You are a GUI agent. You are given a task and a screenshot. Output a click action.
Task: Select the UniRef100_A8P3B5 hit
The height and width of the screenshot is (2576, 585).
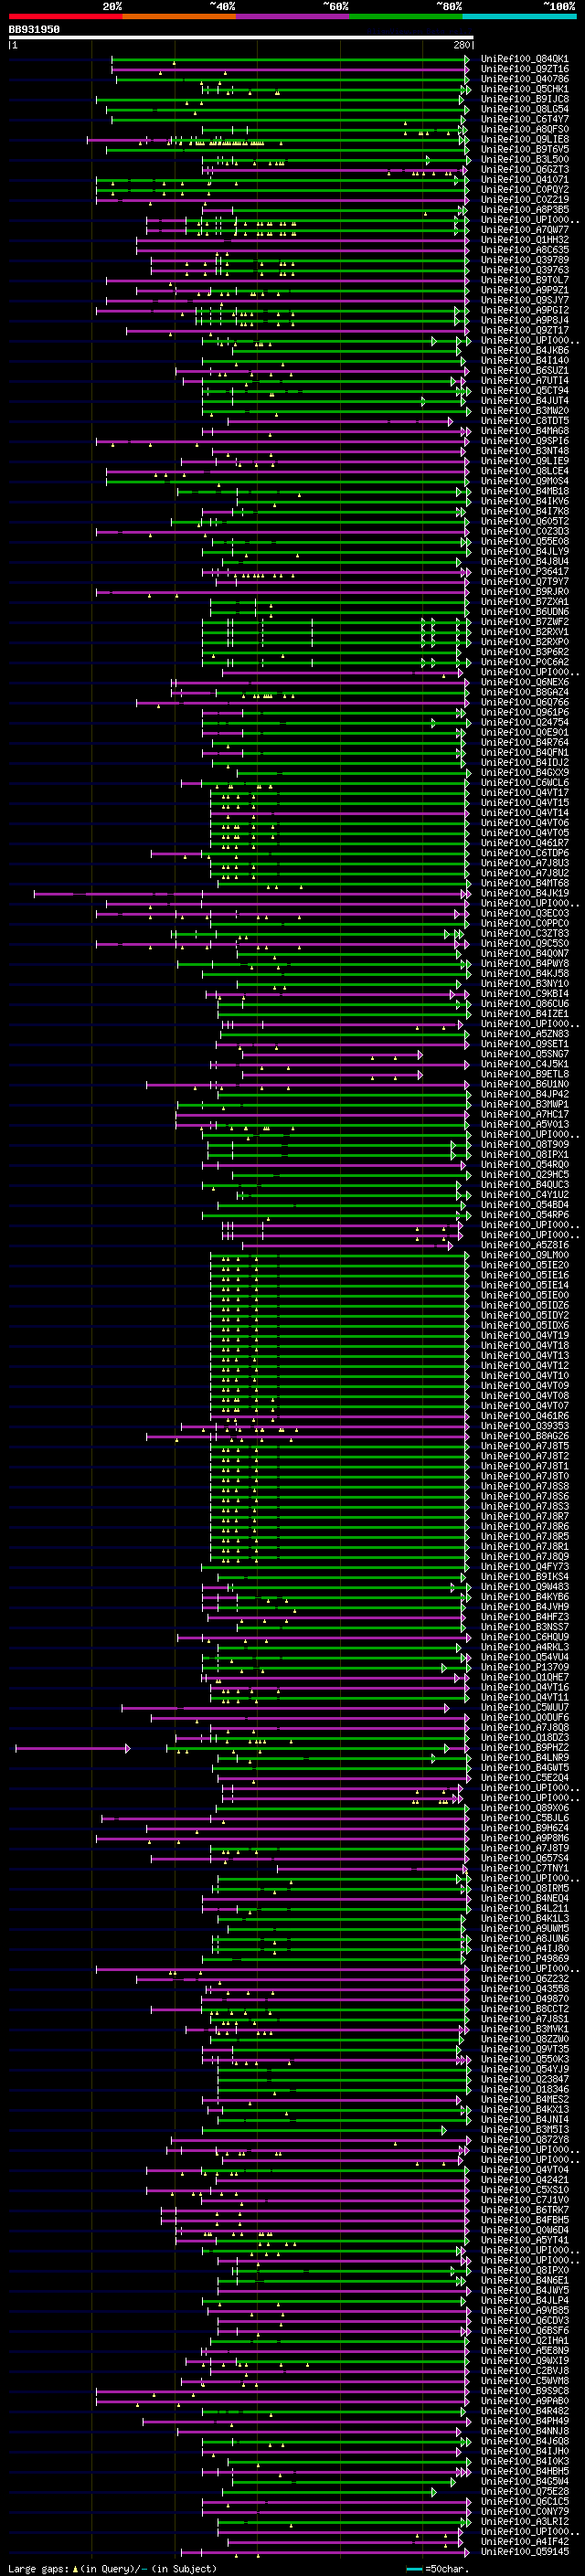[x=525, y=210]
